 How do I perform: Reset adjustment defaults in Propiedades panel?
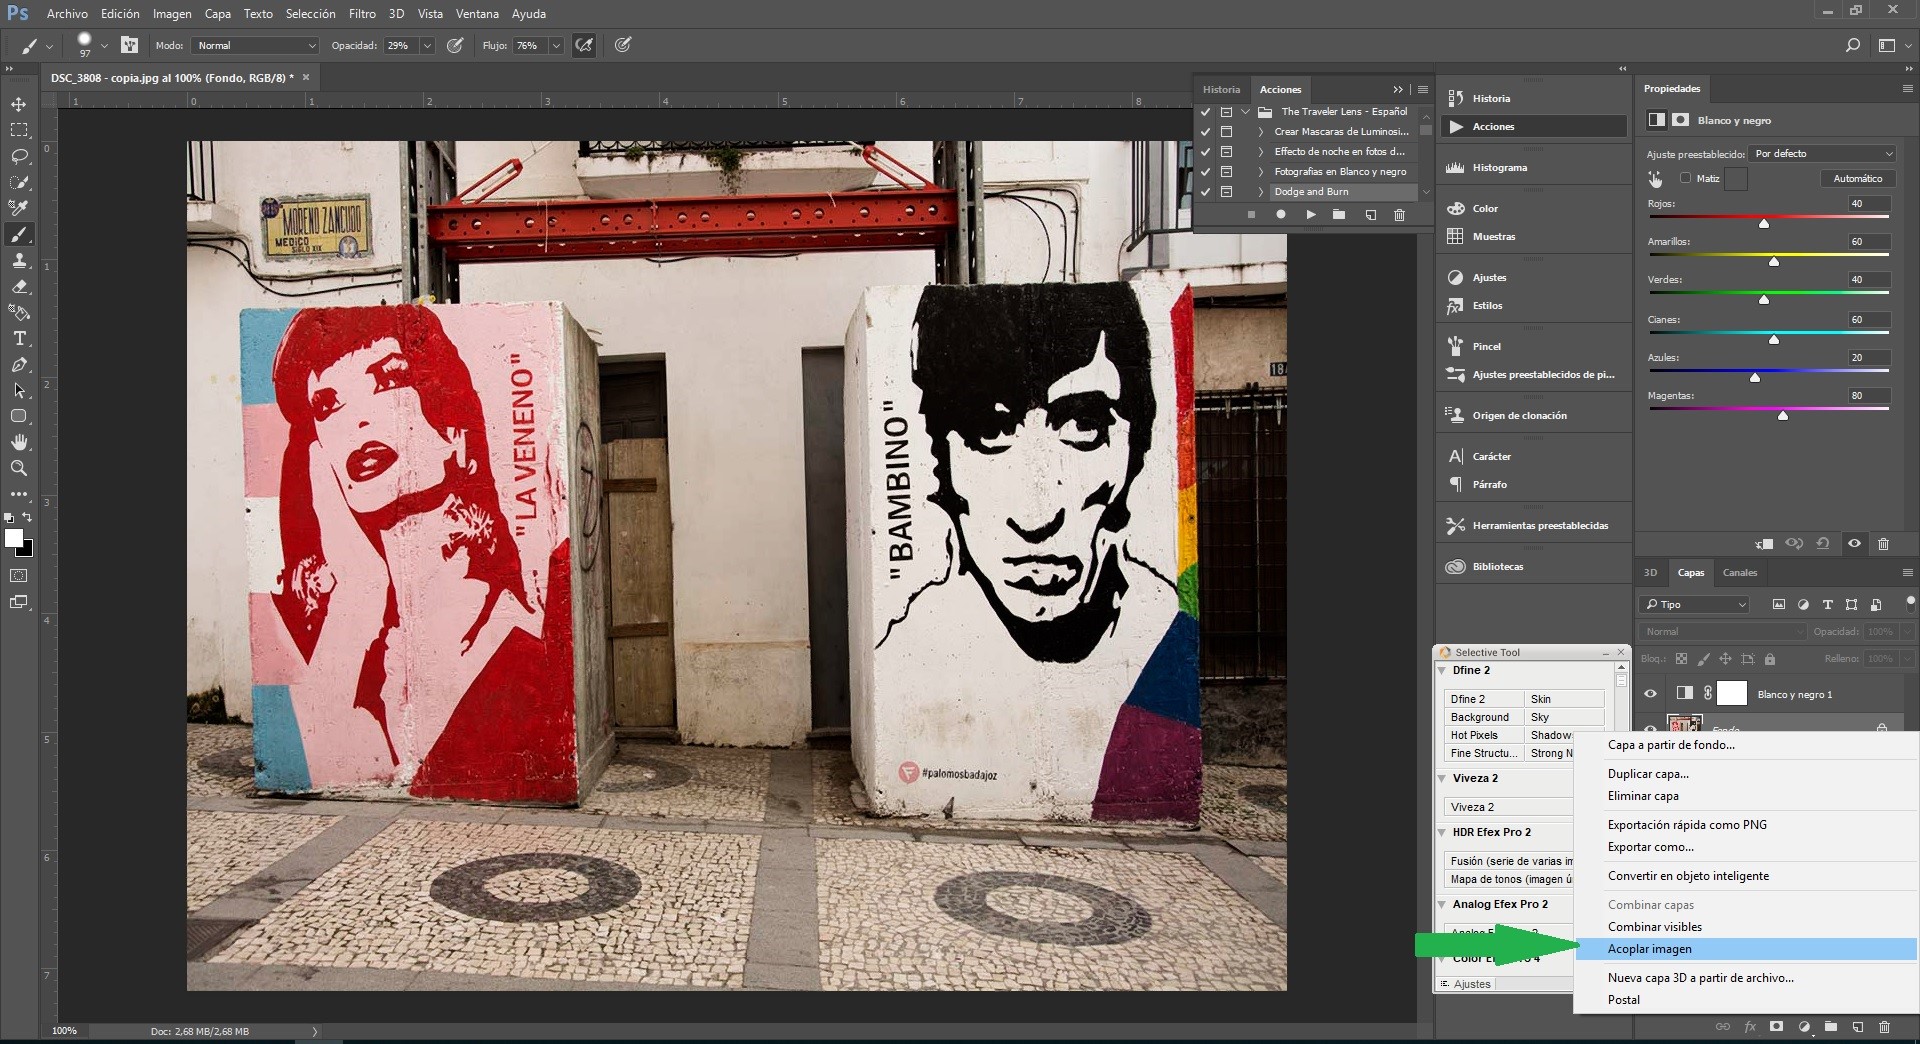click(1823, 544)
